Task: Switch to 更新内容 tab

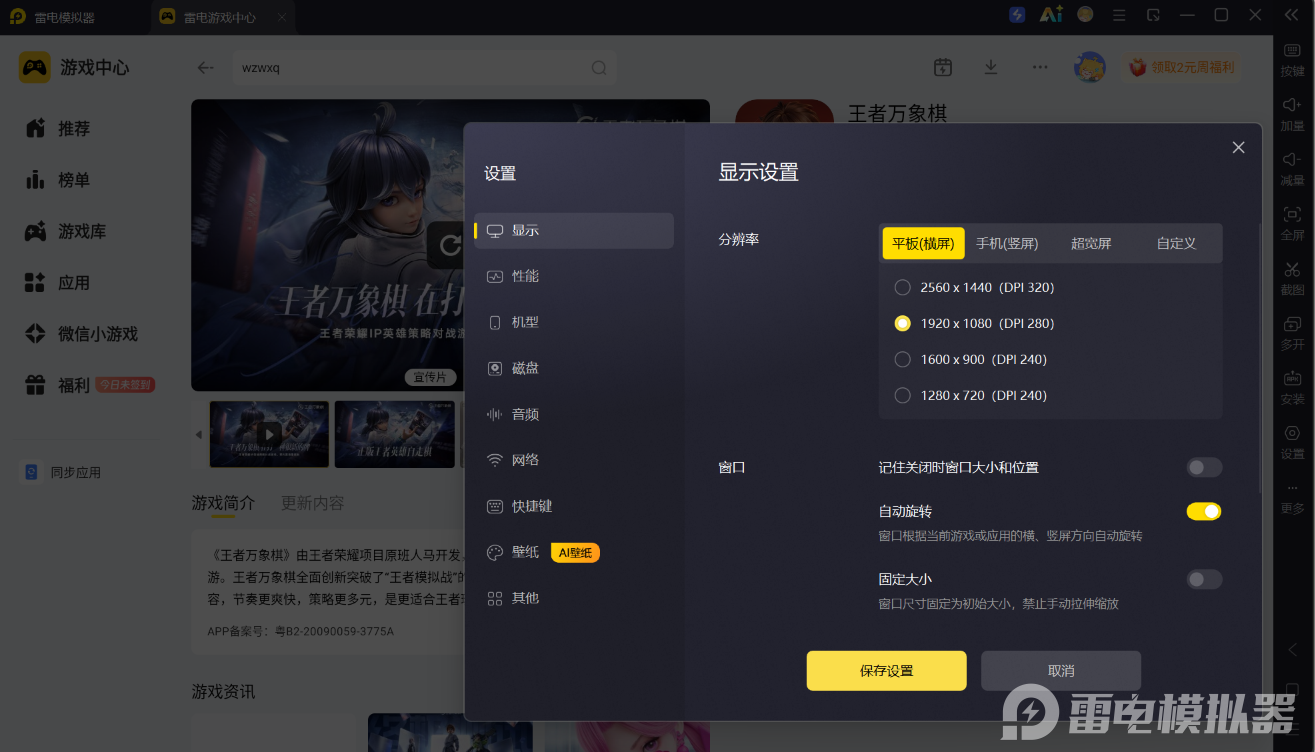Action: [312, 503]
